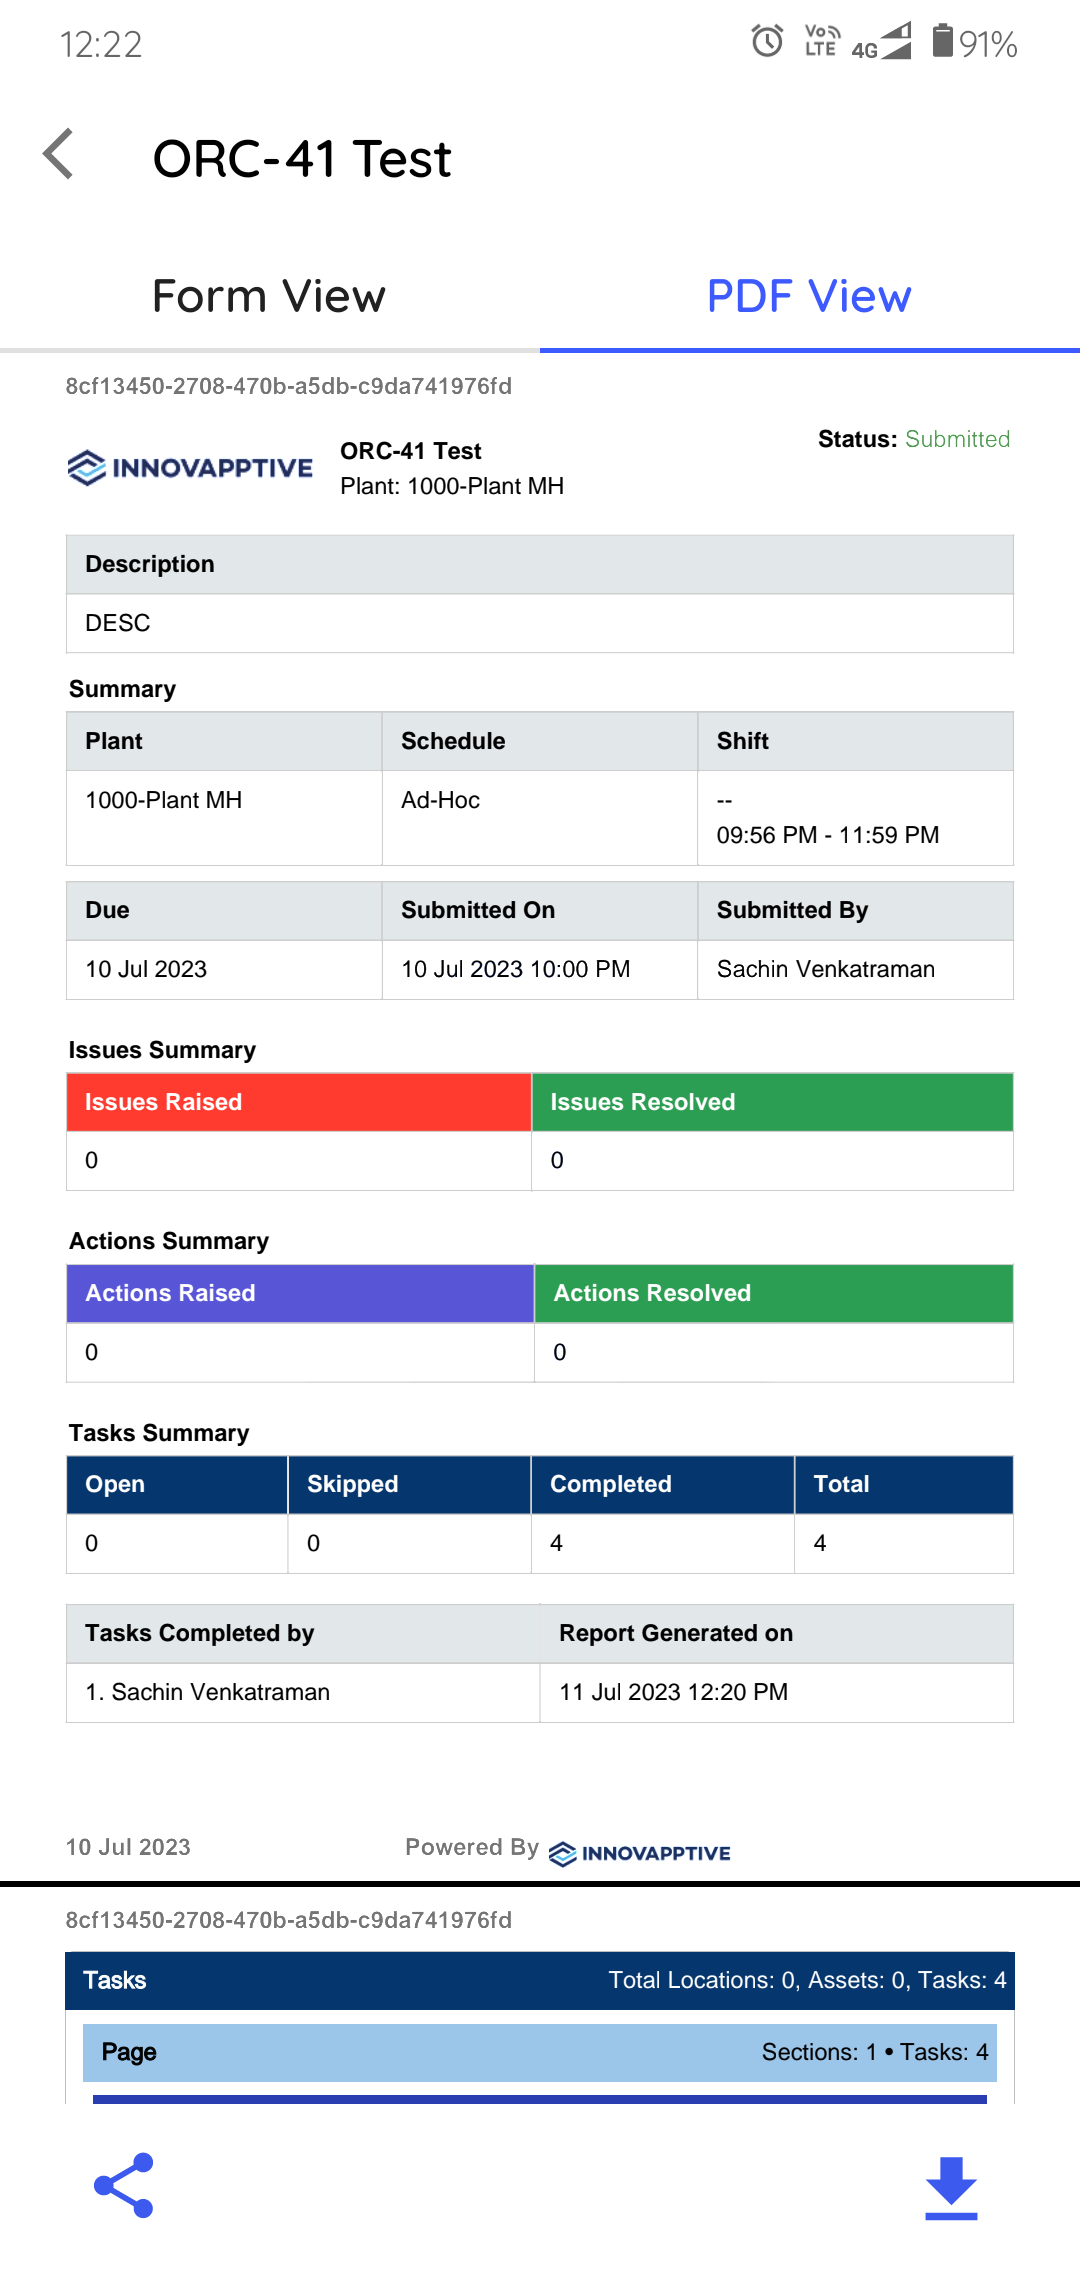Tap the Page section bar
Viewport: 1080px width, 2272px height.
pos(540,2052)
